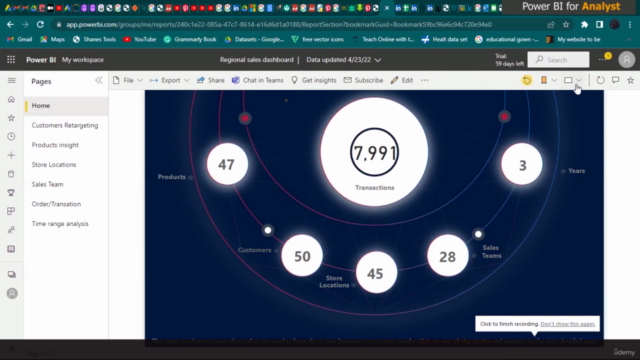
Task: Open YouTube bookmark
Action: click(x=140, y=40)
